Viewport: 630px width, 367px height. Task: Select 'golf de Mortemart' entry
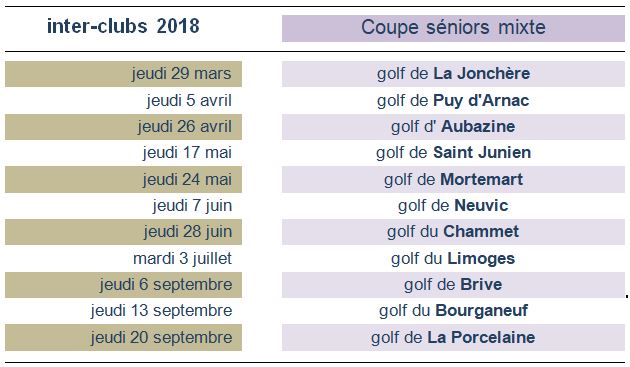tap(453, 180)
